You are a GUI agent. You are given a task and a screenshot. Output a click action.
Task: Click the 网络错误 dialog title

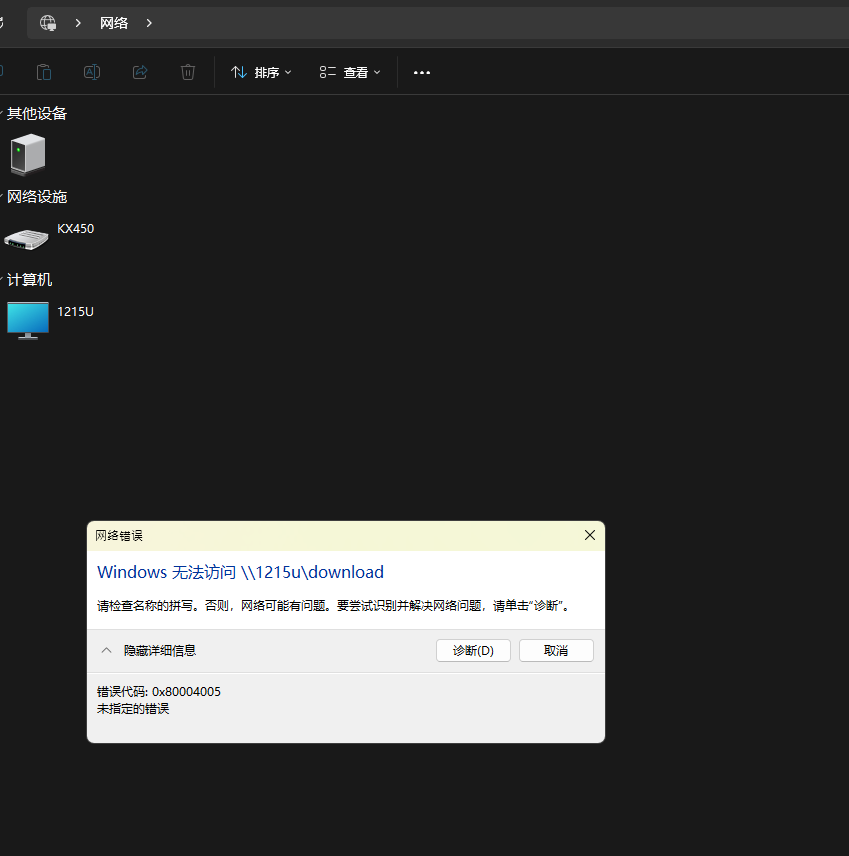pyautogui.click(x=119, y=536)
